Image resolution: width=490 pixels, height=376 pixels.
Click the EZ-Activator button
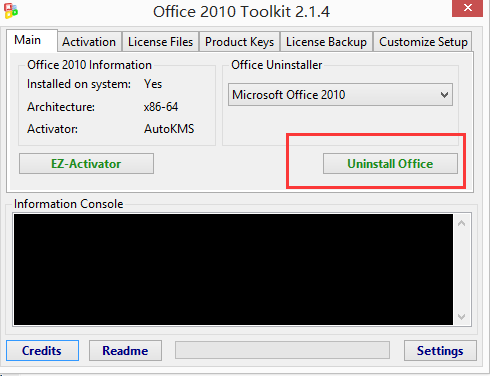86,164
